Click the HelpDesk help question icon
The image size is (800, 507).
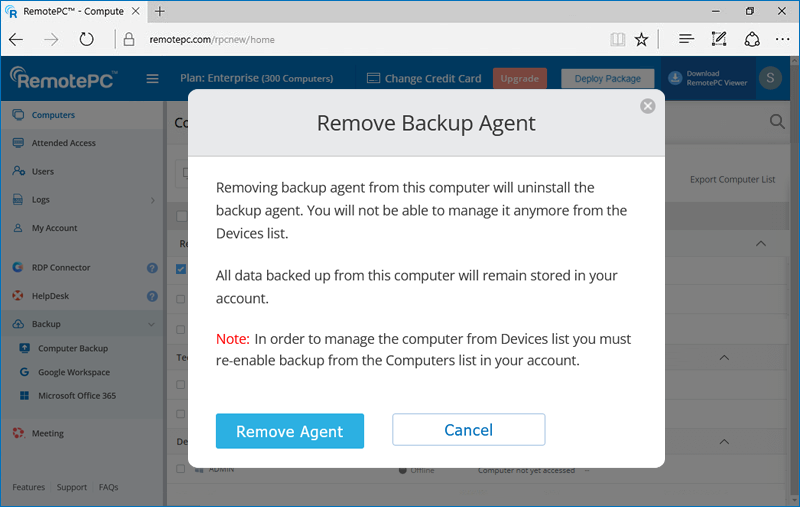point(152,296)
